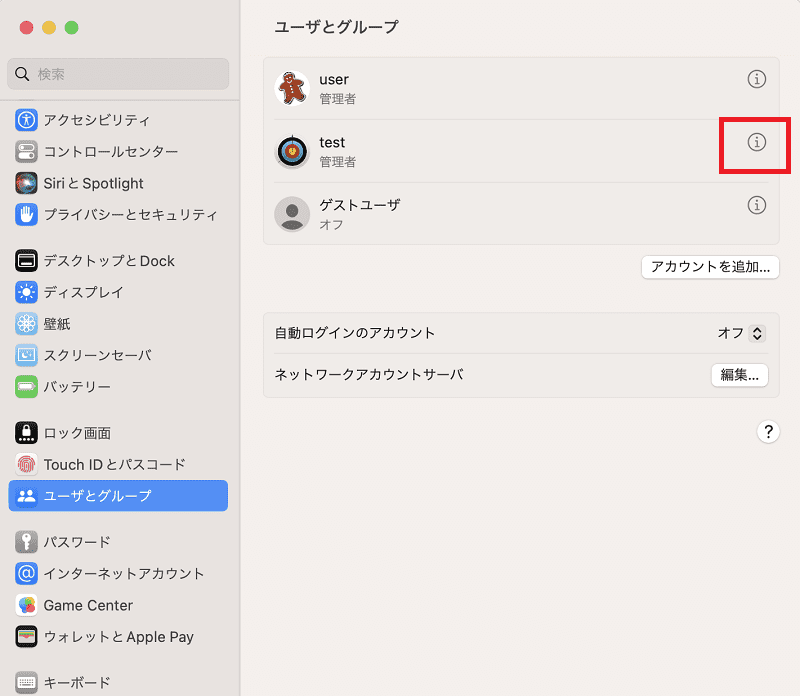Select プライバシーとセキュリティ label

pyautogui.click(x=131, y=214)
